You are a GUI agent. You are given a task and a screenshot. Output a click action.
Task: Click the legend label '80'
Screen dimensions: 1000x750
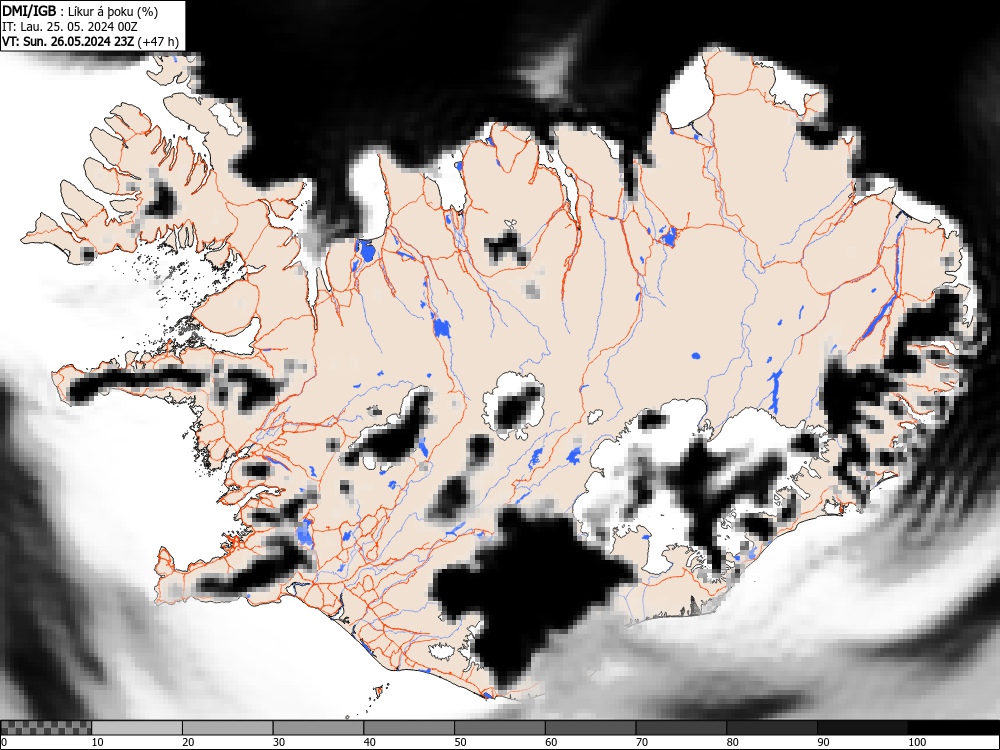(x=732, y=742)
